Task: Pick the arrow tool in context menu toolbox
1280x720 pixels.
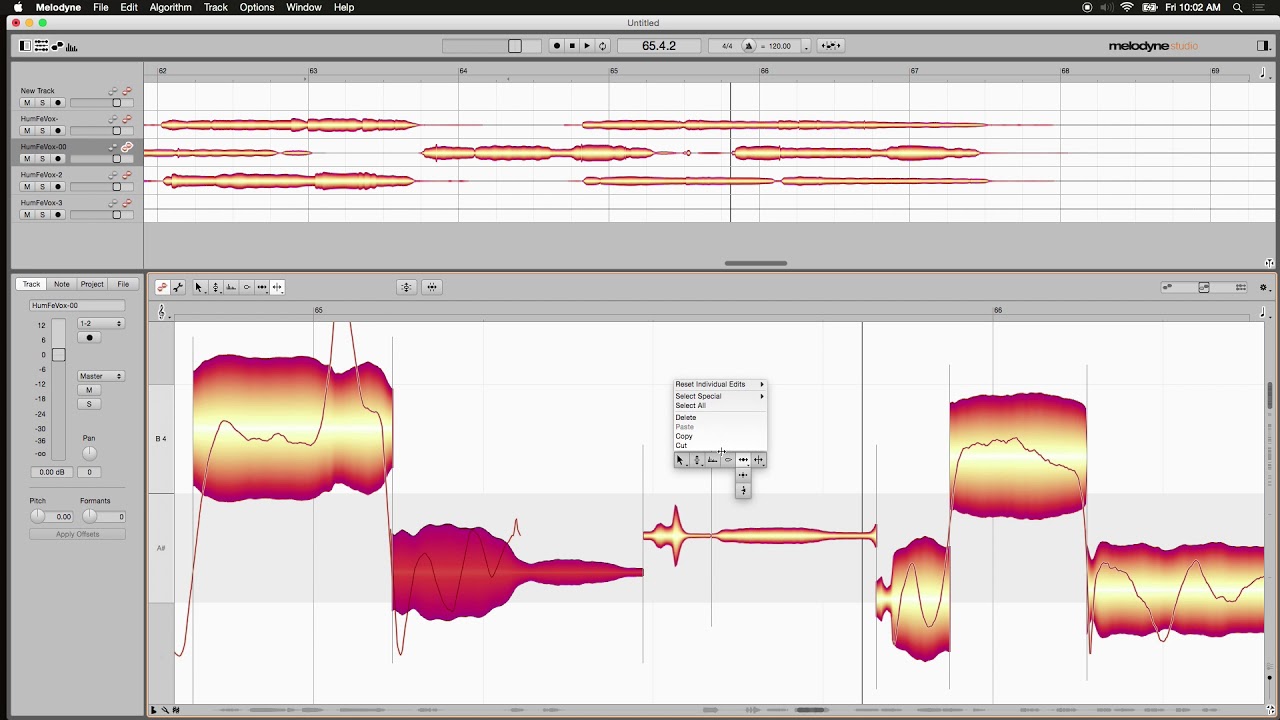Action: point(681,460)
